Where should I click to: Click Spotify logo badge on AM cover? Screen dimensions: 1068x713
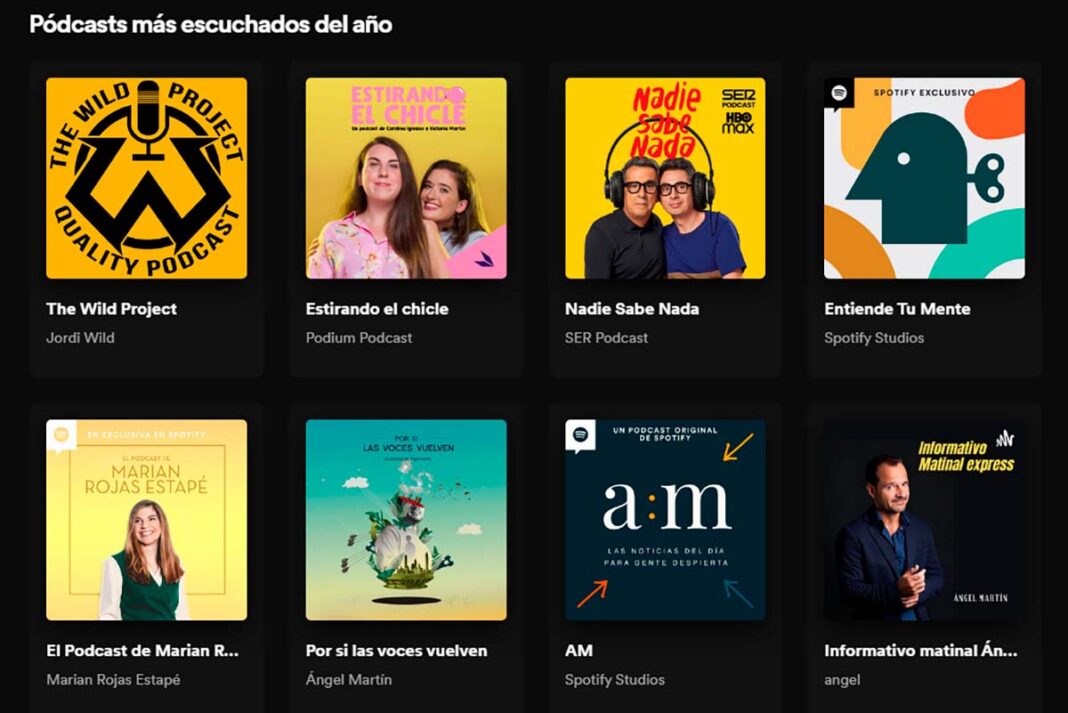click(580, 435)
